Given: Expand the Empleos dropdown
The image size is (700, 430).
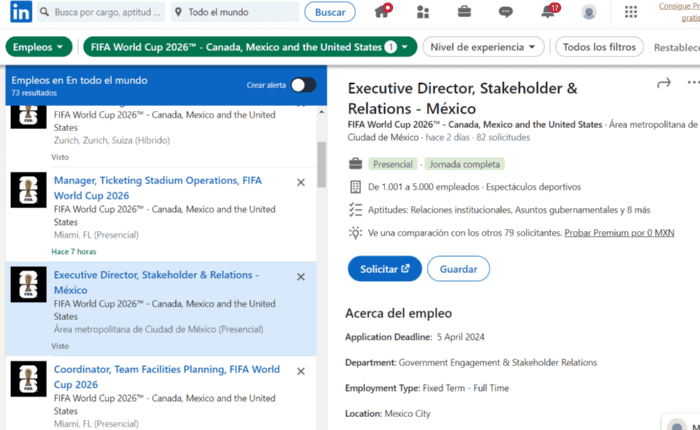Looking at the screenshot, I should [39, 47].
